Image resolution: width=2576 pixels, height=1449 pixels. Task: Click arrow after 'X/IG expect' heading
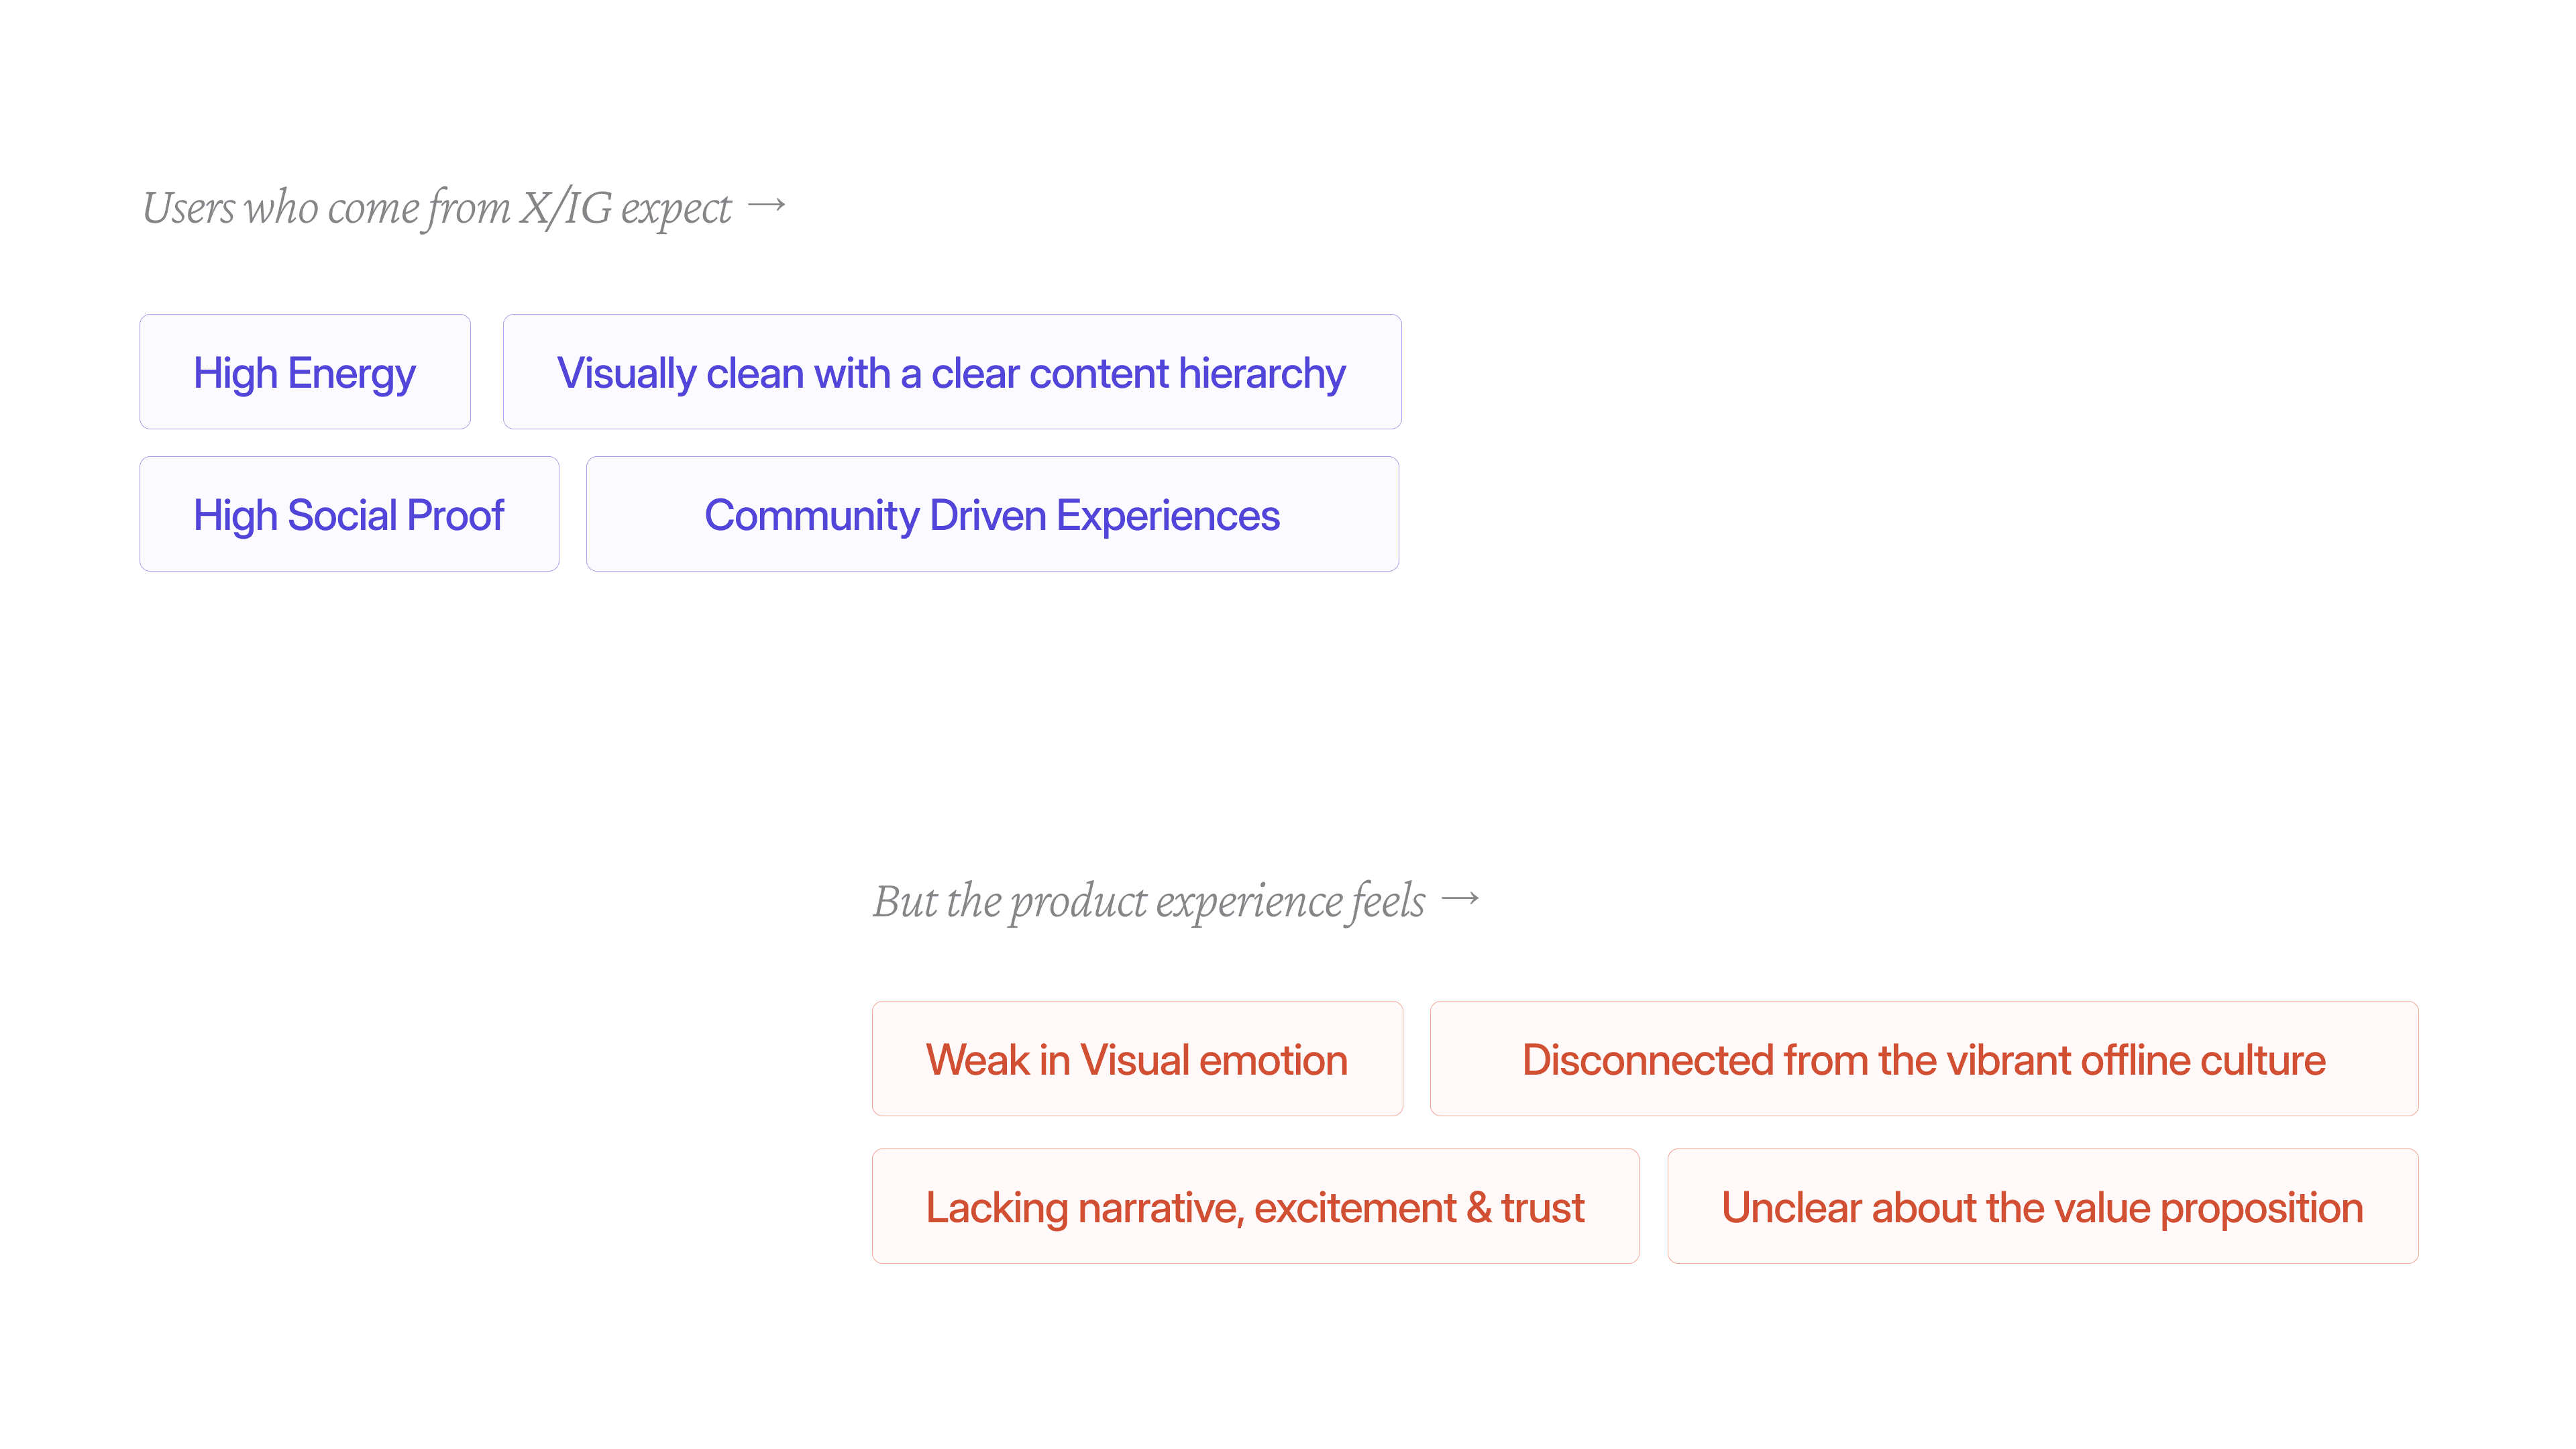click(766, 206)
